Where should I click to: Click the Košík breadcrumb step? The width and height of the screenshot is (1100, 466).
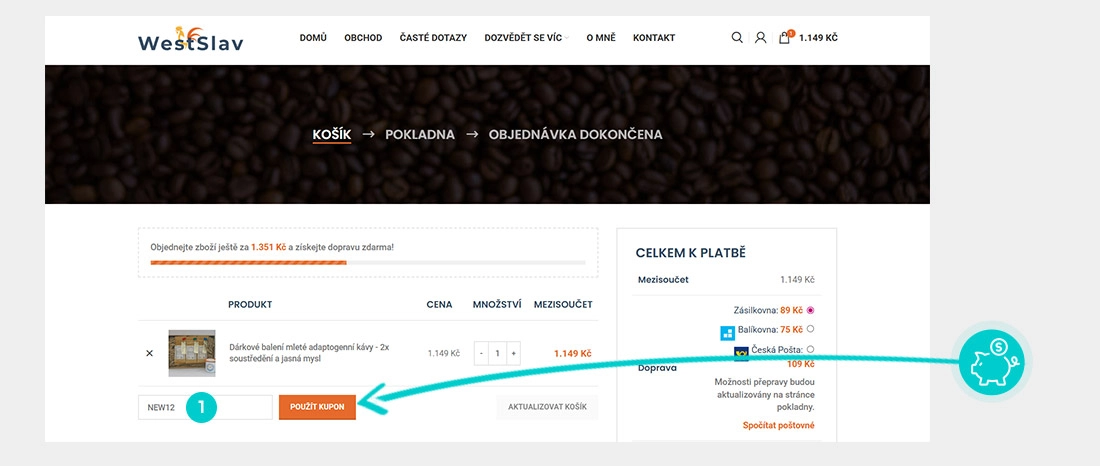332,134
